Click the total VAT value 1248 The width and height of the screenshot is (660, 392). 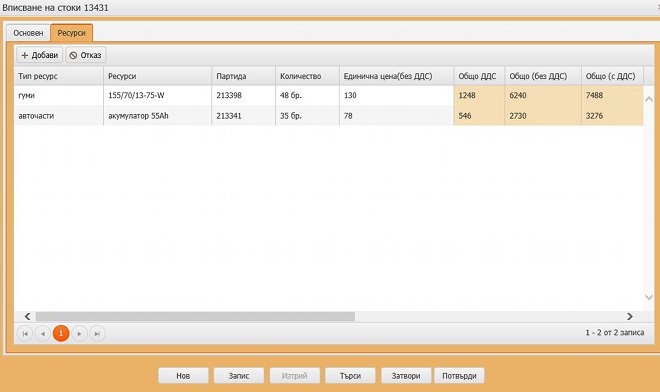[x=479, y=96]
